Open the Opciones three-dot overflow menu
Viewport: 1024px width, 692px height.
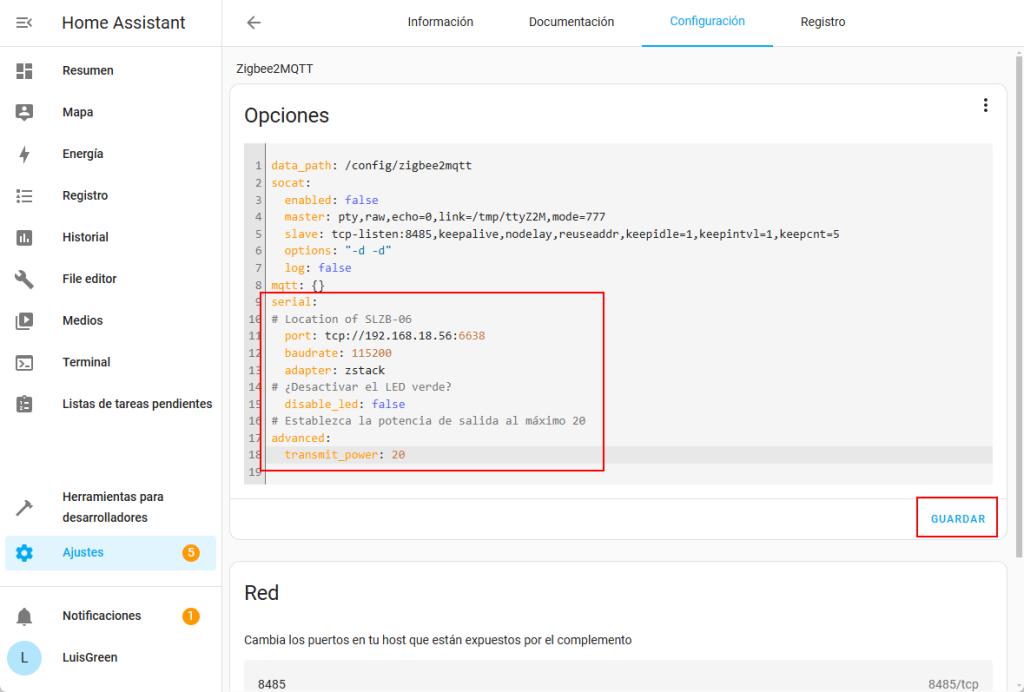click(x=985, y=105)
